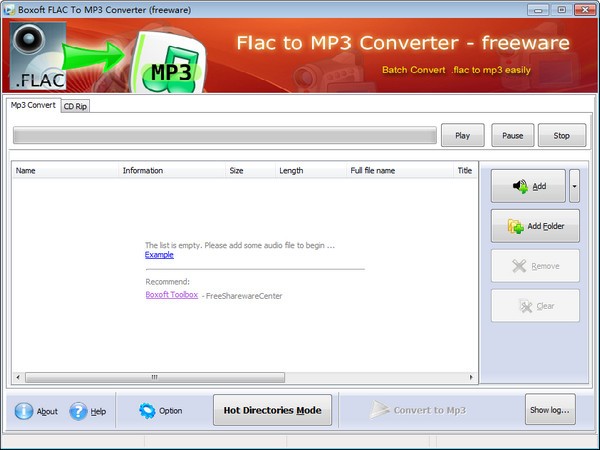600x450 pixels.
Task: Switch to Hot Directories Mode
Action: pos(272,410)
